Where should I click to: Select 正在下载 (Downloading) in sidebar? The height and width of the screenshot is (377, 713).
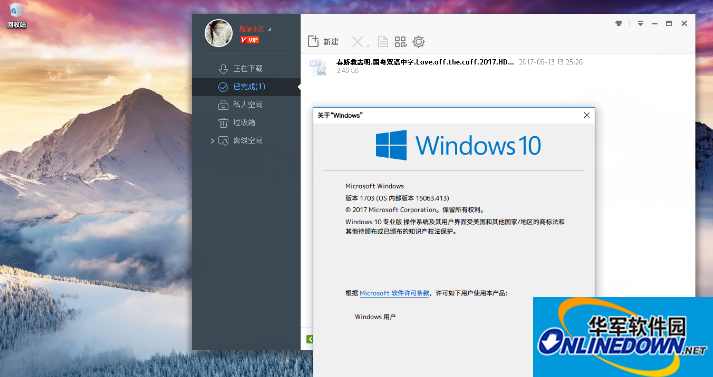click(246, 69)
